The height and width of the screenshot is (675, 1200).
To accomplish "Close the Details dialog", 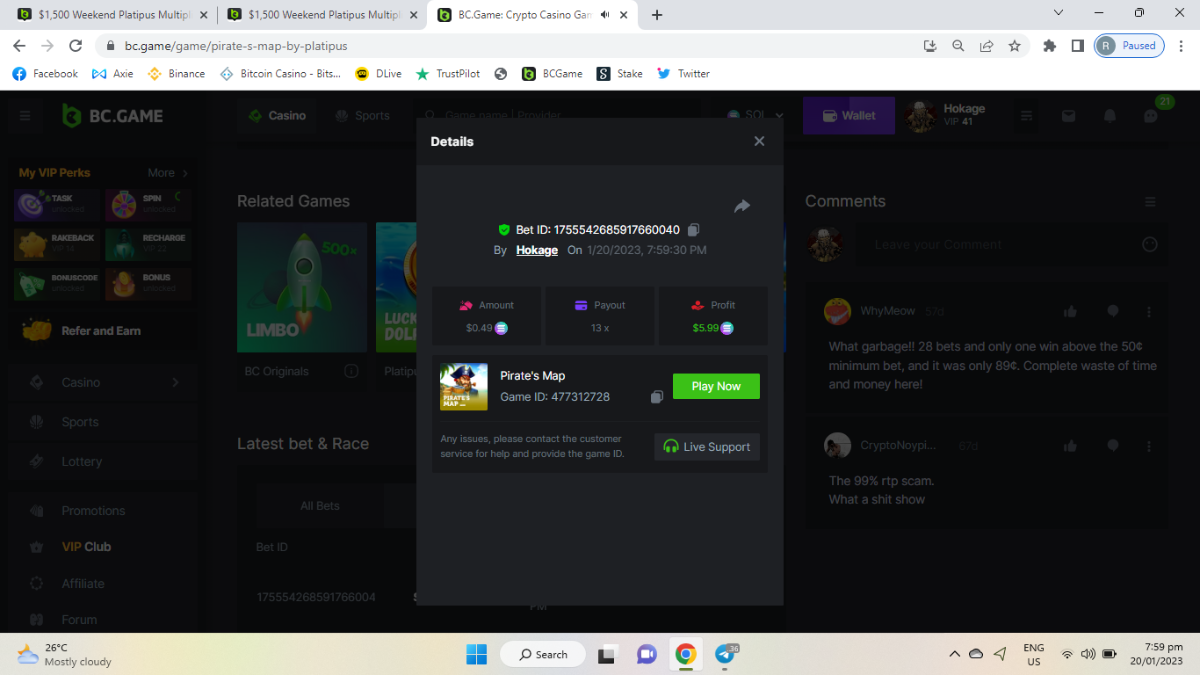I will click(759, 141).
